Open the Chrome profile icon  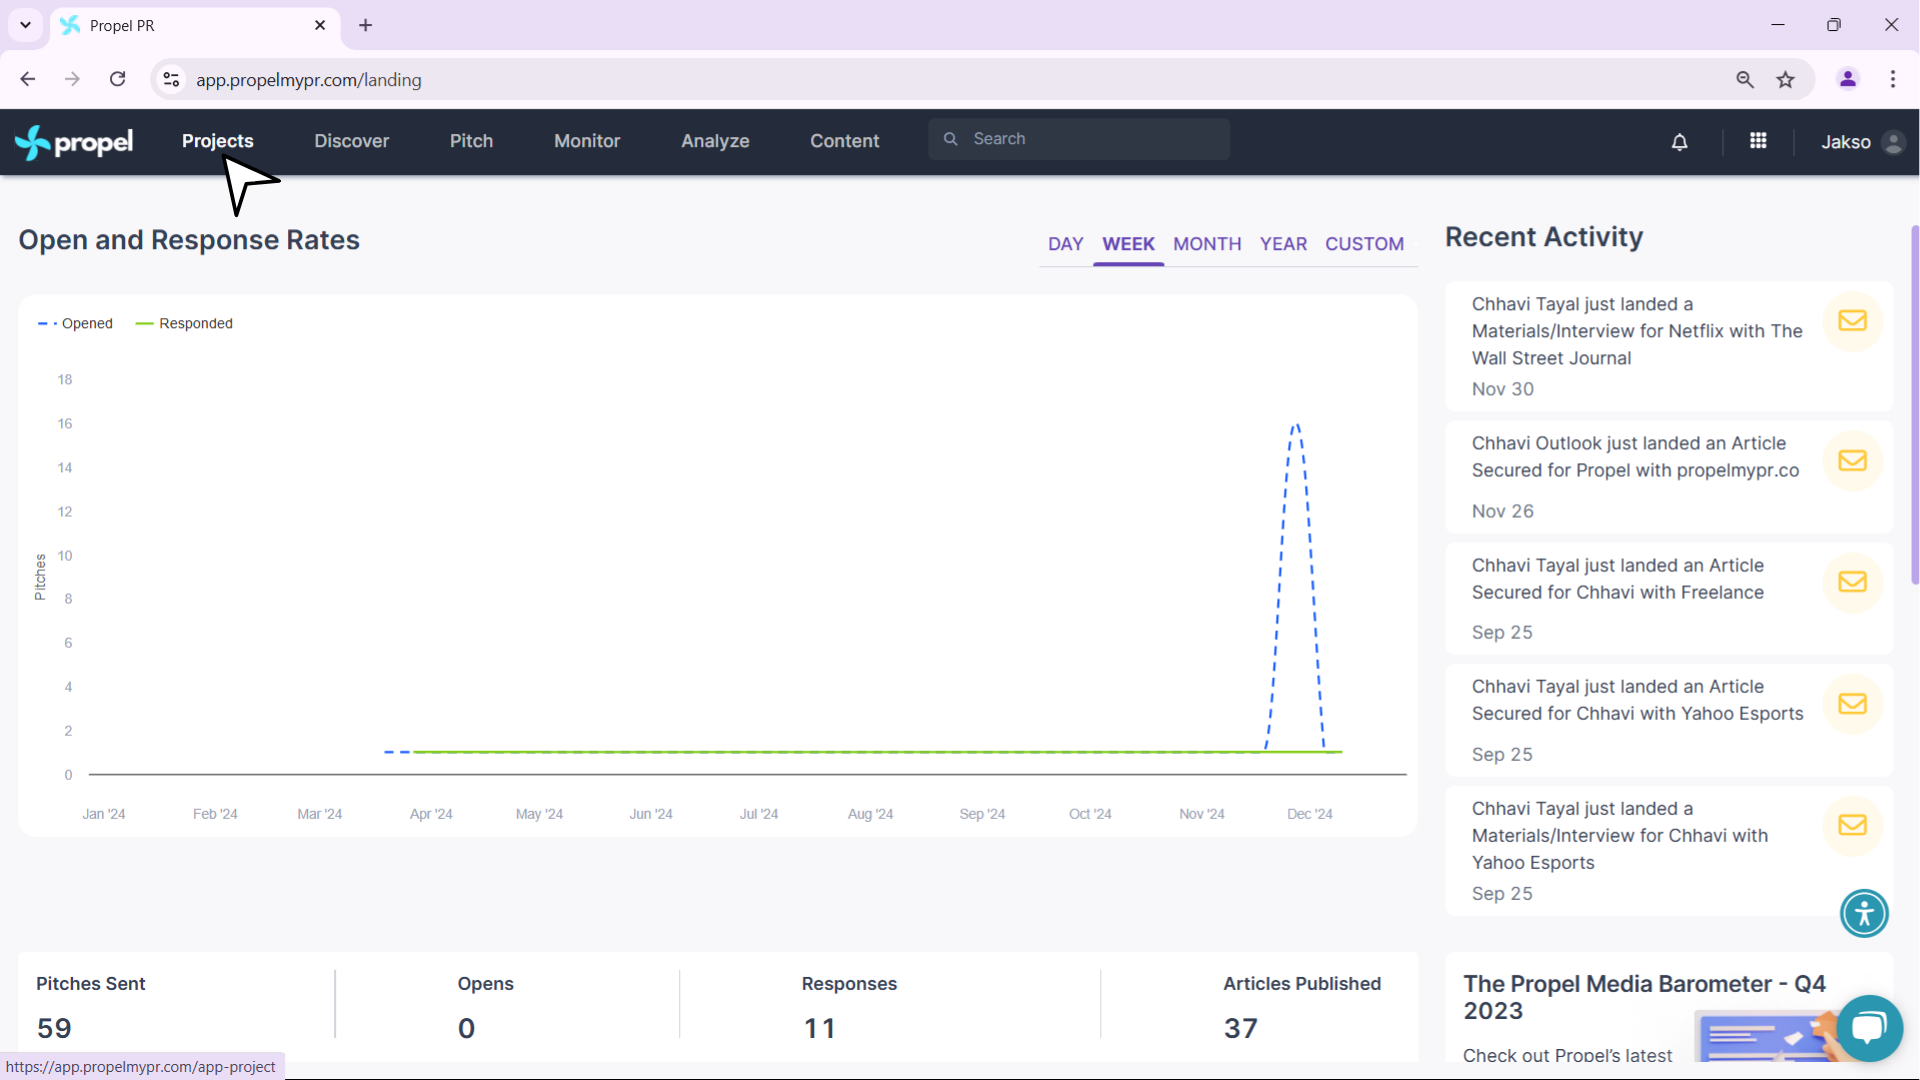pos(1848,79)
